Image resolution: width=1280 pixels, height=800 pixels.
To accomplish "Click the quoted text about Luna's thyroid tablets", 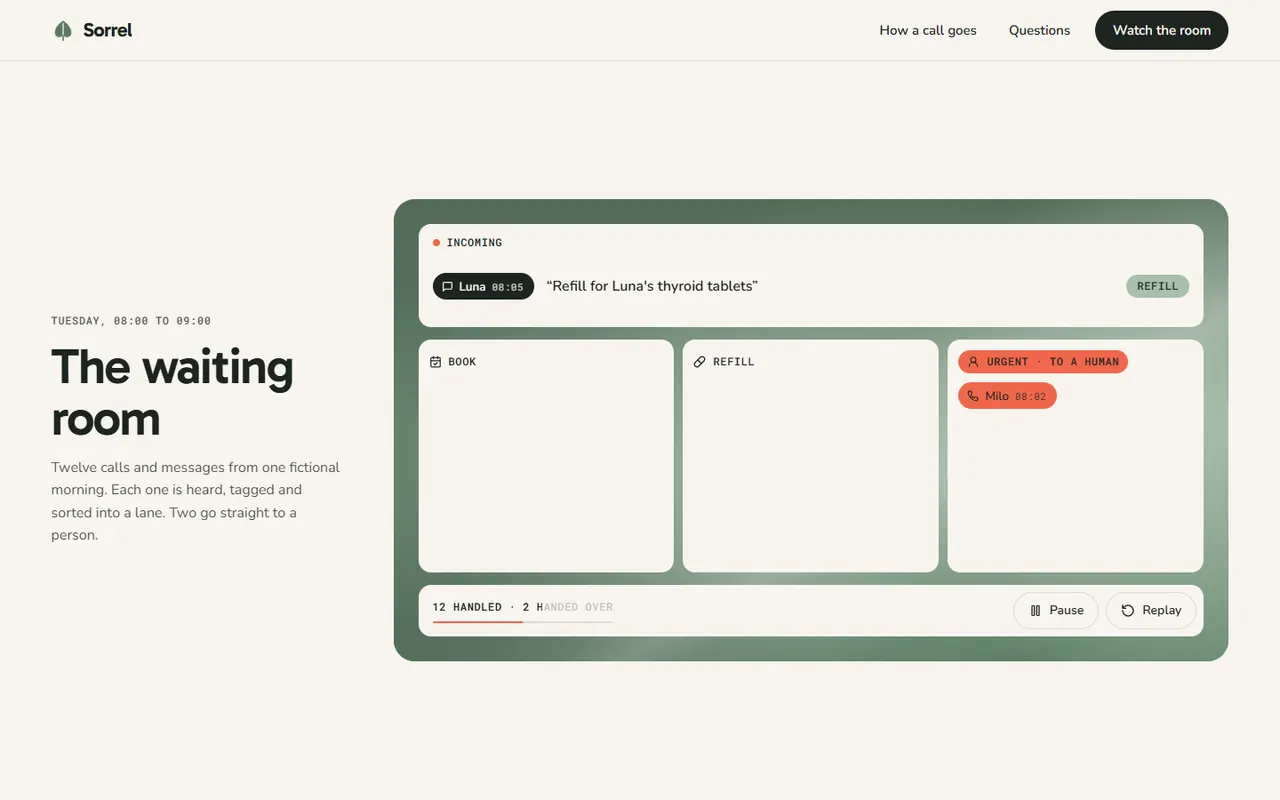I will click(x=652, y=286).
